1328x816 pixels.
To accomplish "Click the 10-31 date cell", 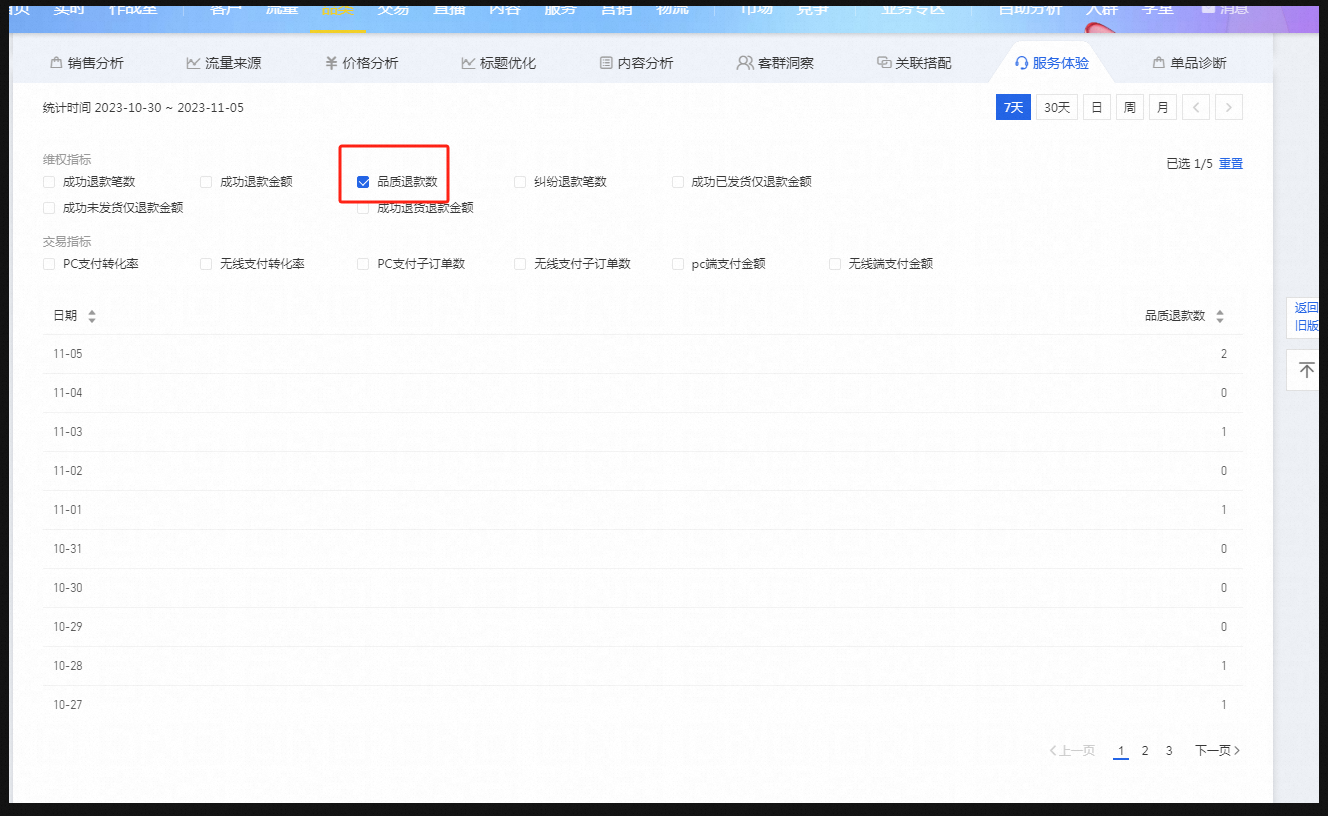I will [68, 549].
